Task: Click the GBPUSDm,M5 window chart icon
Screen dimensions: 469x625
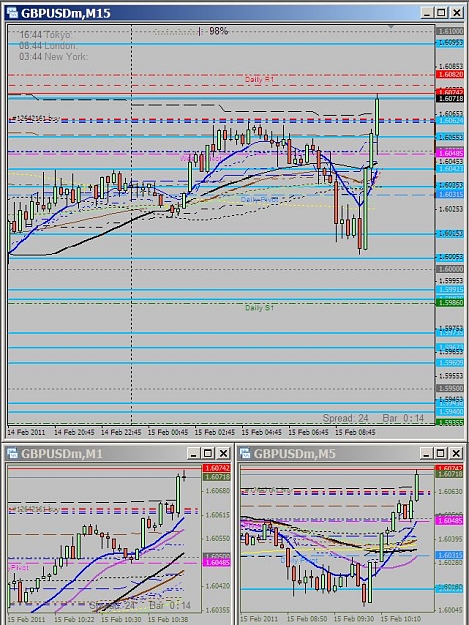Action: tap(245, 453)
